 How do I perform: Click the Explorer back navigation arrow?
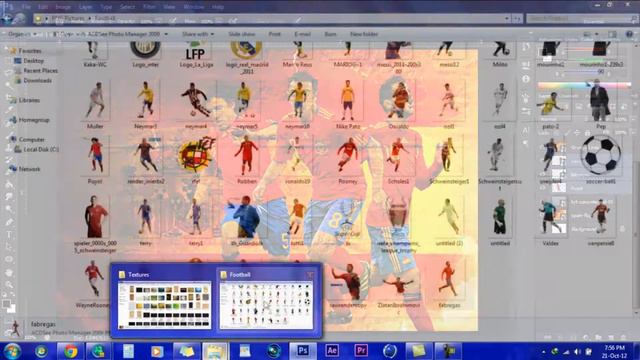tap(7, 19)
